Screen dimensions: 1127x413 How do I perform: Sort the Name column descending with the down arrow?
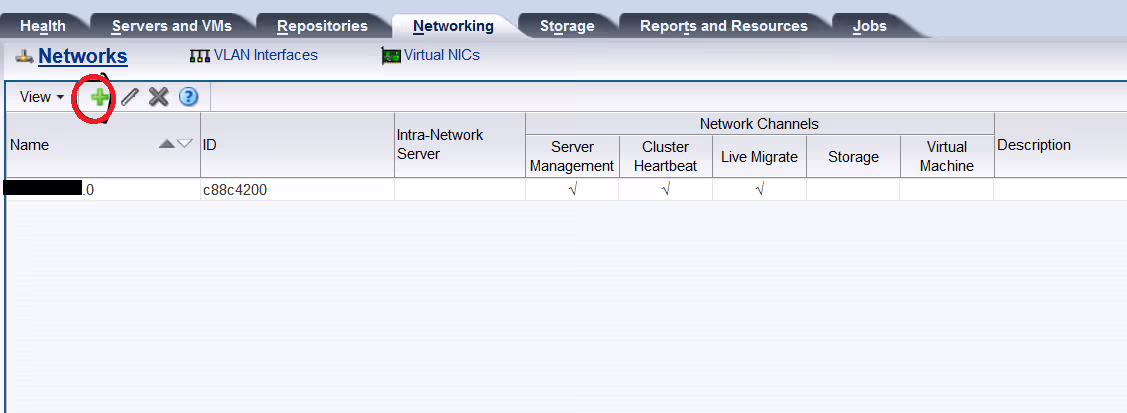pyautogui.click(x=185, y=144)
